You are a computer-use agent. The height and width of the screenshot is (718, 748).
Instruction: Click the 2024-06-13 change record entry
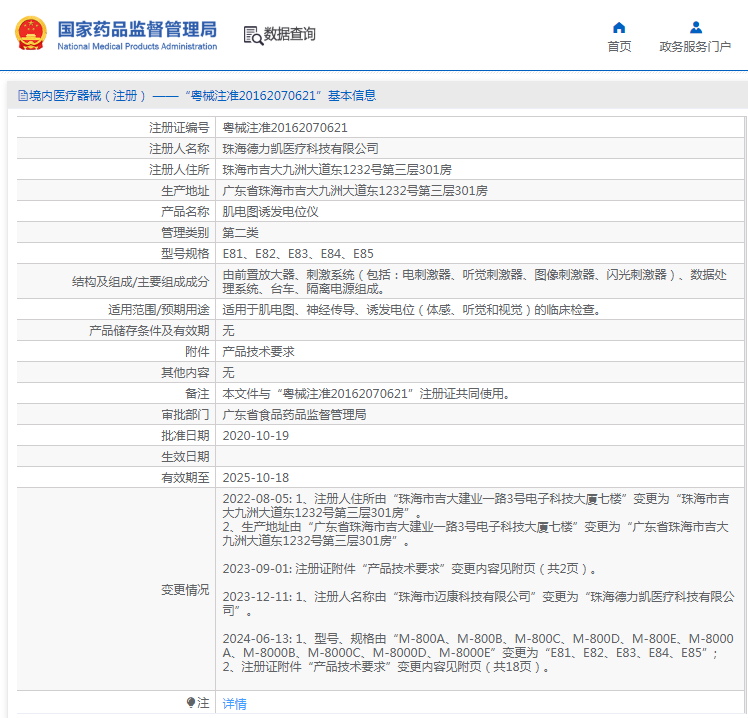478,653
